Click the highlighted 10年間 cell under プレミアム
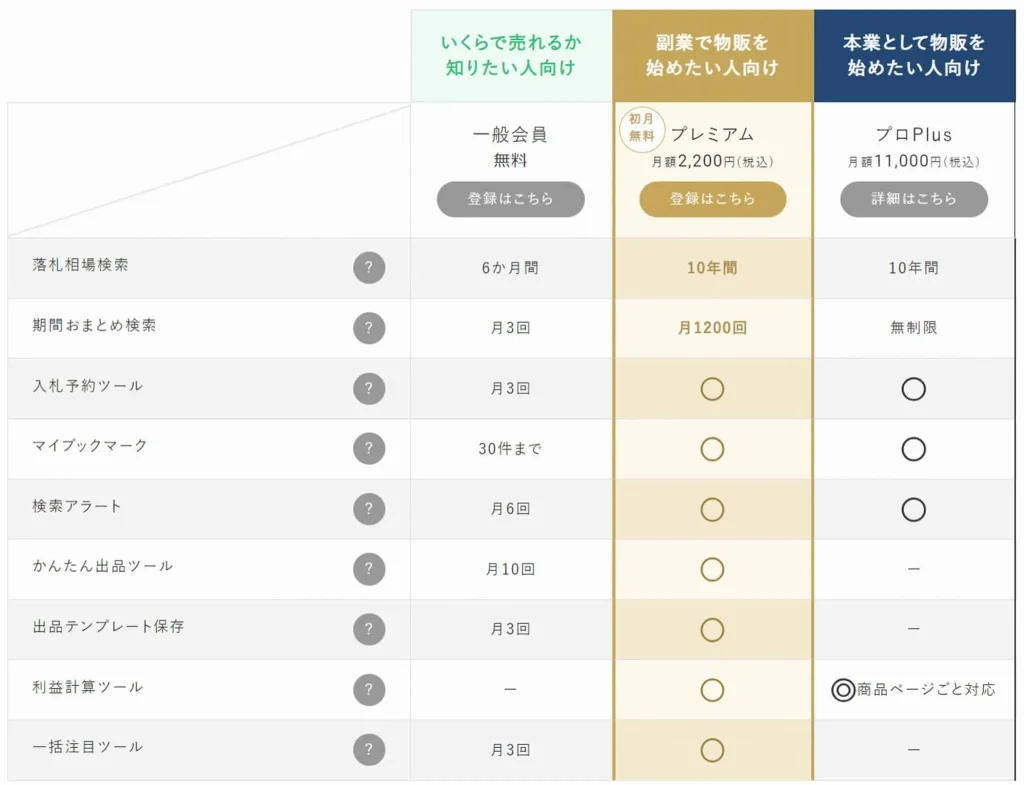 (x=712, y=267)
